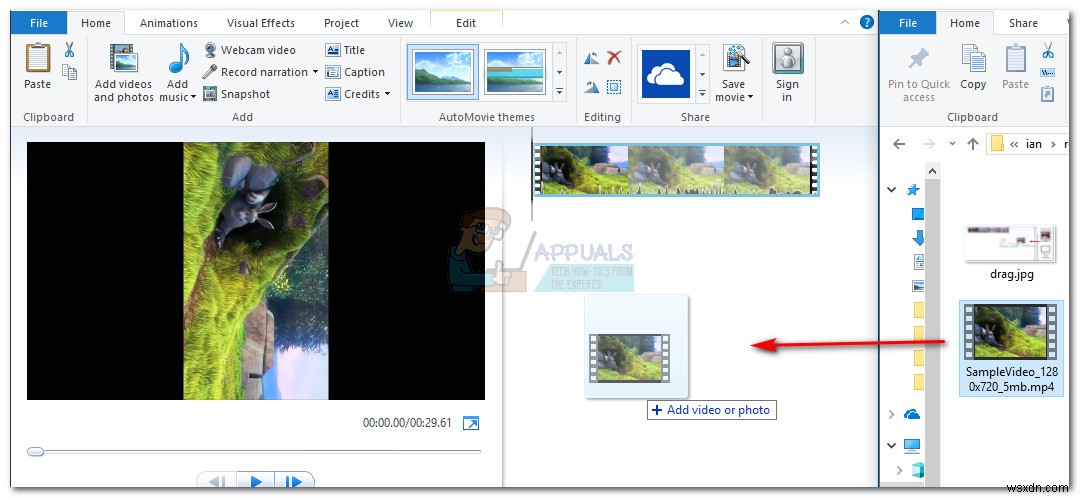Click the Copy path icon in Explorer
Image resolution: width=1080 pixels, height=498 pixels.
point(1048,72)
